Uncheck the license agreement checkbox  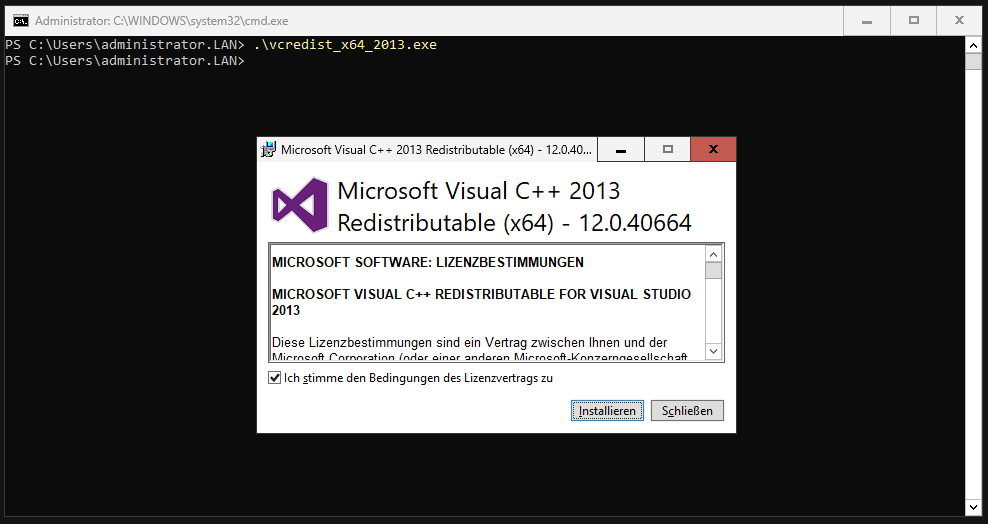coord(275,378)
